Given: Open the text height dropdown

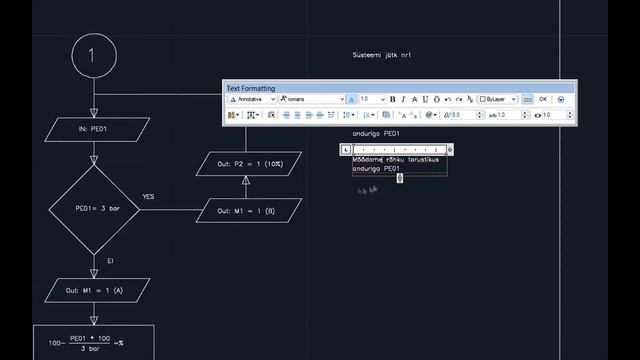Looking at the screenshot, I should click(x=372, y=99).
